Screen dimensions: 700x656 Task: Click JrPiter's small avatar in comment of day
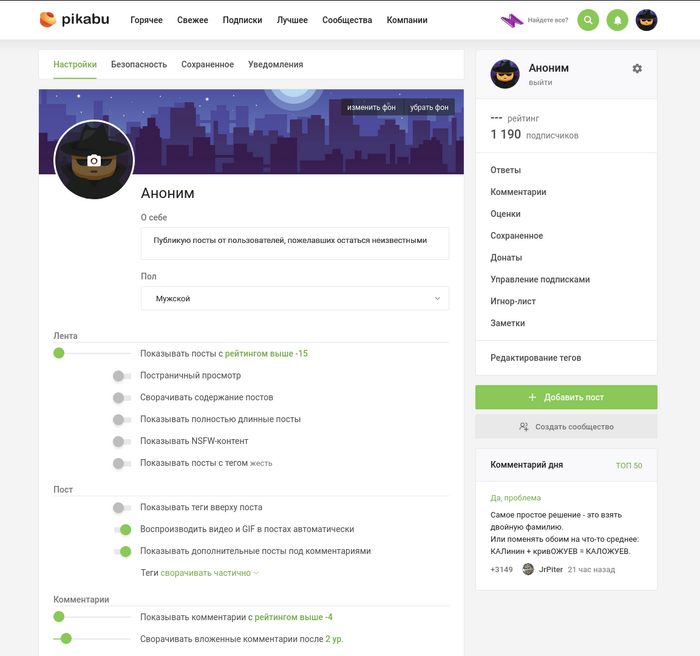[528, 569]
